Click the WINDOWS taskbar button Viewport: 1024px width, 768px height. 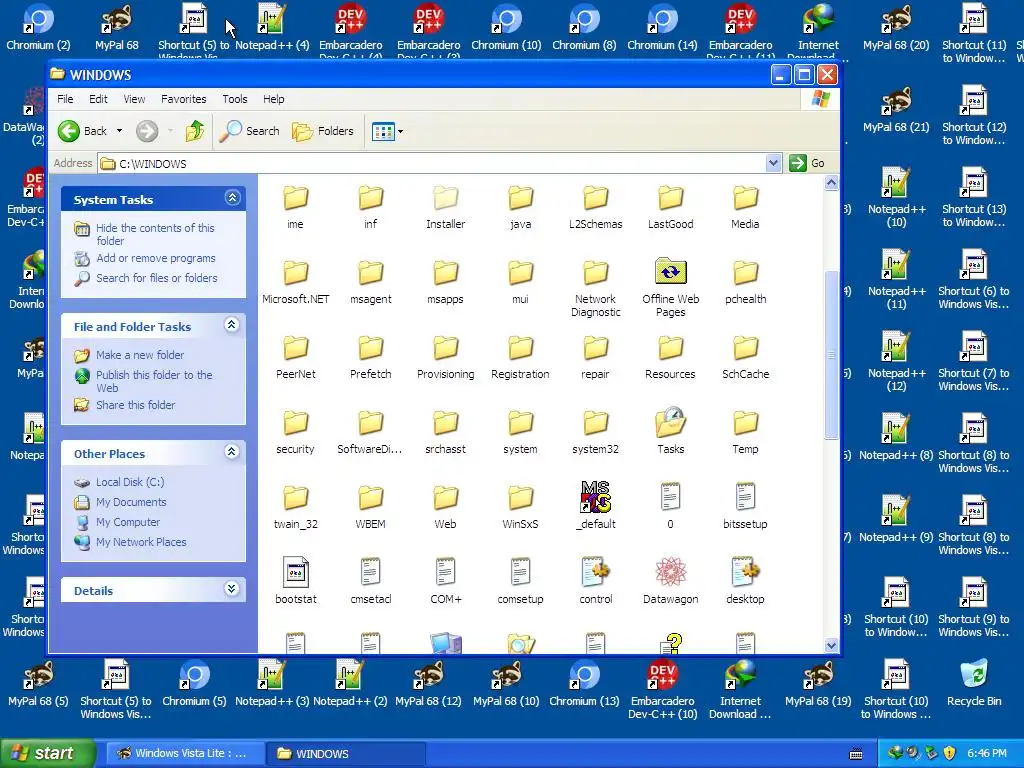point(347,754)
